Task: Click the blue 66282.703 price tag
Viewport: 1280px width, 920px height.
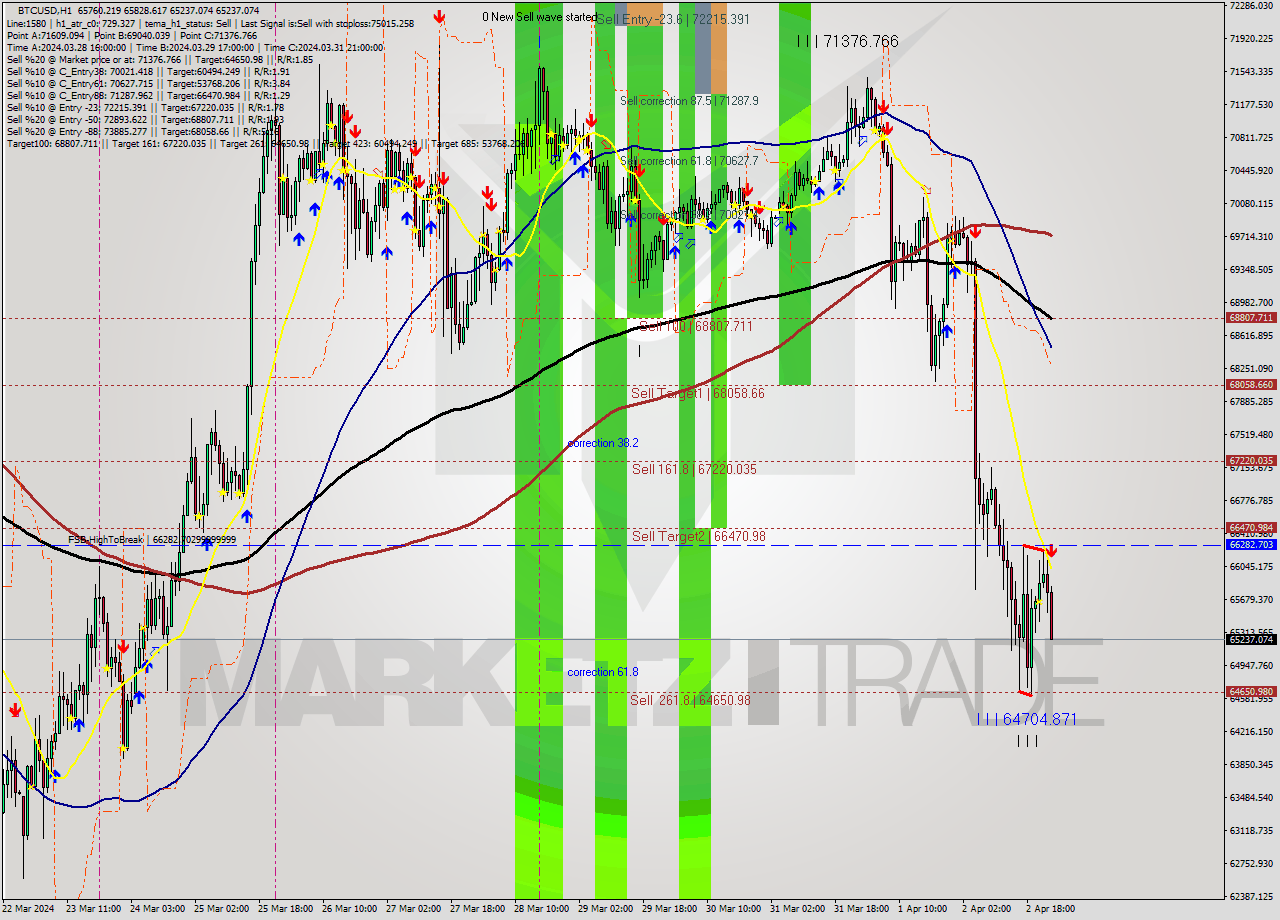Action: [1250, 545]
